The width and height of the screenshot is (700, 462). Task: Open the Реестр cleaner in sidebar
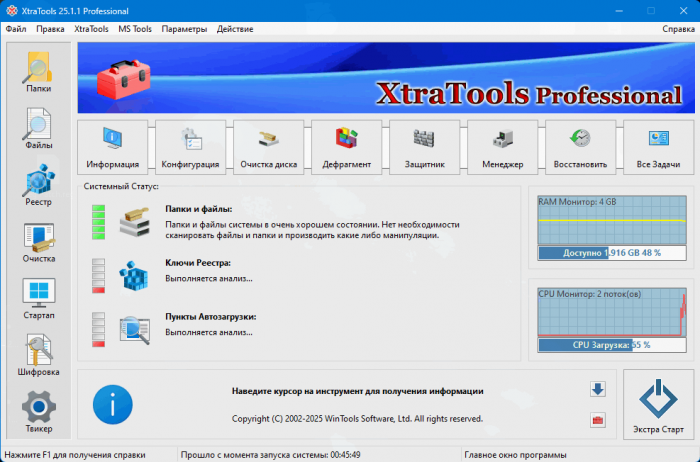pos(38,185)
